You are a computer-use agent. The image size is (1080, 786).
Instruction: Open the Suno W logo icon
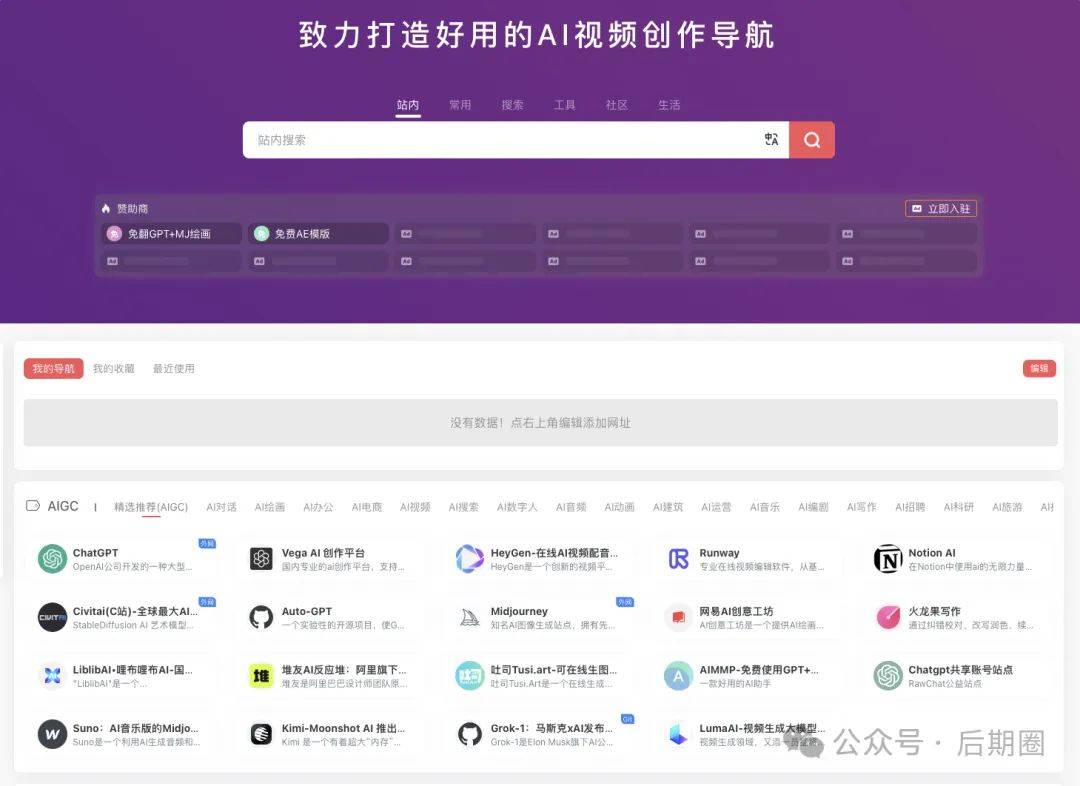[x=52, y=734]
